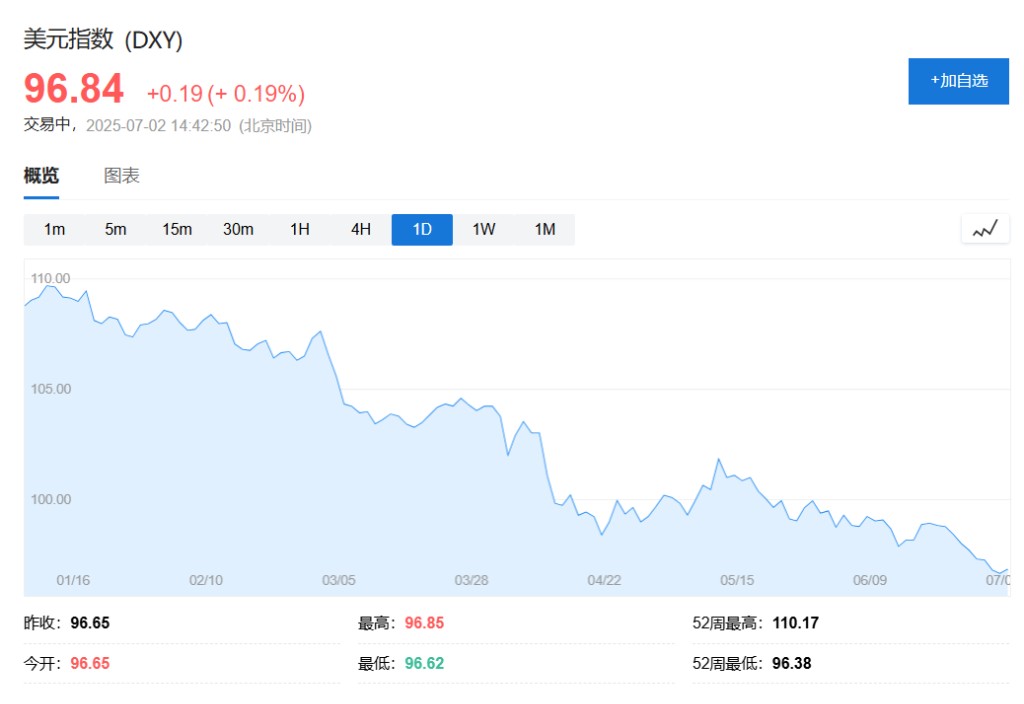Click the 52周最高 value 110.17
This screenshot has width=1024, height=704.
pyautogui.click(x=795, y=623)
